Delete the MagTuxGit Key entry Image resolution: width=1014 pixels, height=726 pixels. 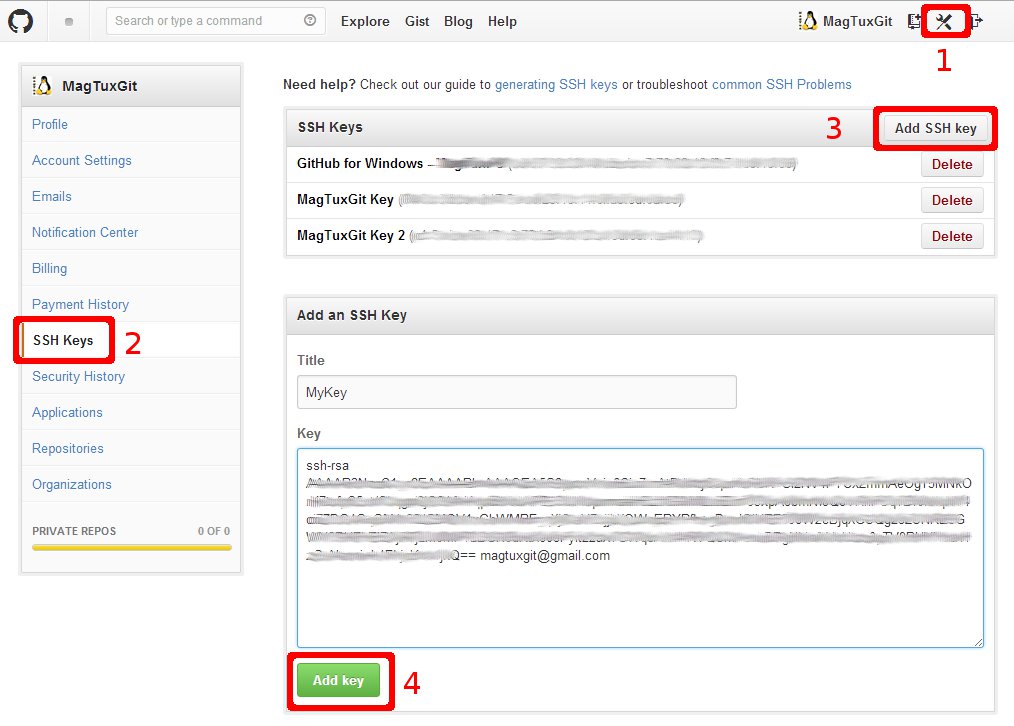pyautogui.click(x=952, y=200)
